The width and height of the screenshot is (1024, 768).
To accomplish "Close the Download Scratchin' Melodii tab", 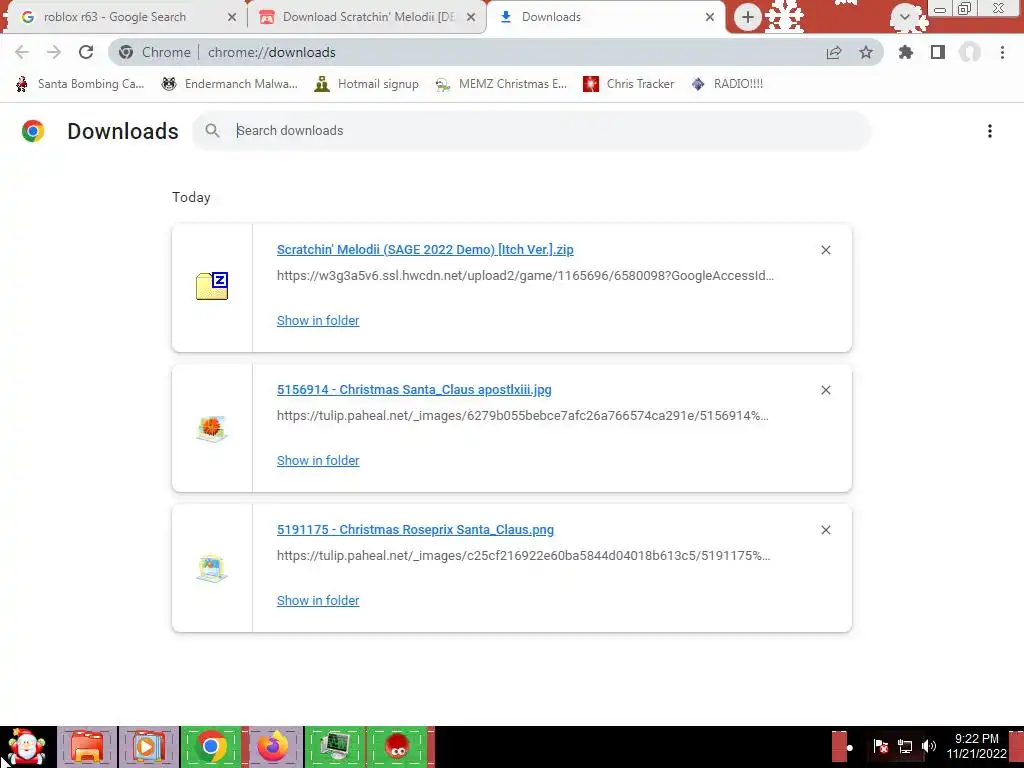I will pos(471,17).
